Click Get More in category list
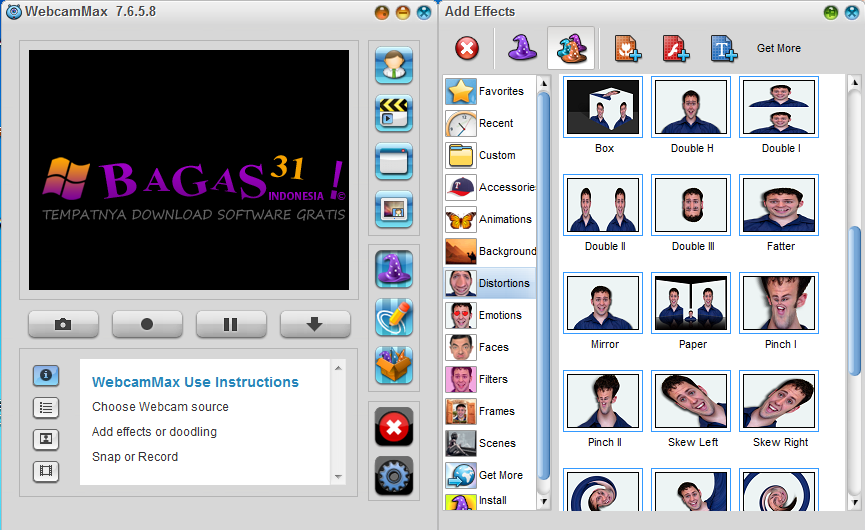This screenshot has height=530, width=865. pos(489,475)
